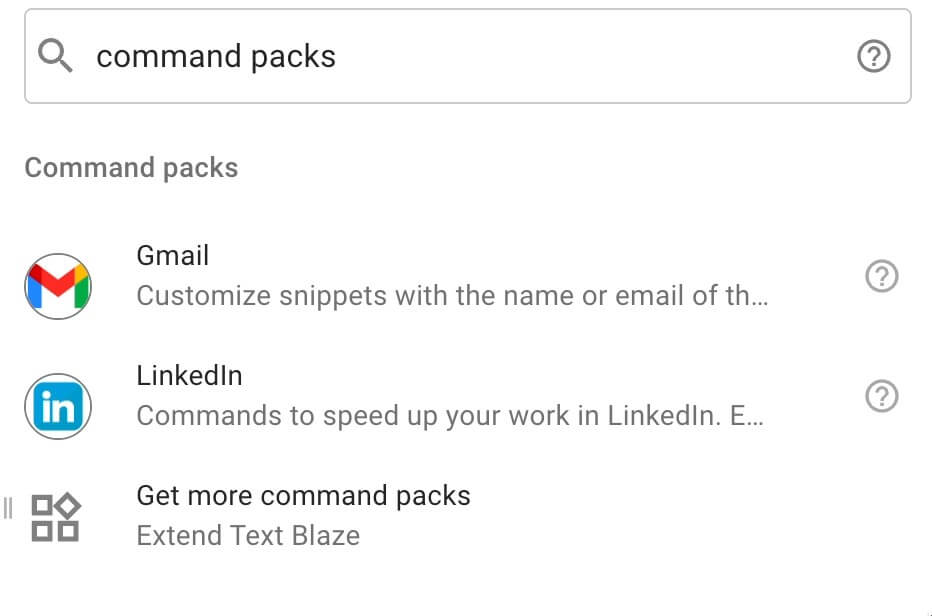The width and height of the screenshot is (932, 616).
Task: Click the LinkedIn logo icon
Action: 58,406
